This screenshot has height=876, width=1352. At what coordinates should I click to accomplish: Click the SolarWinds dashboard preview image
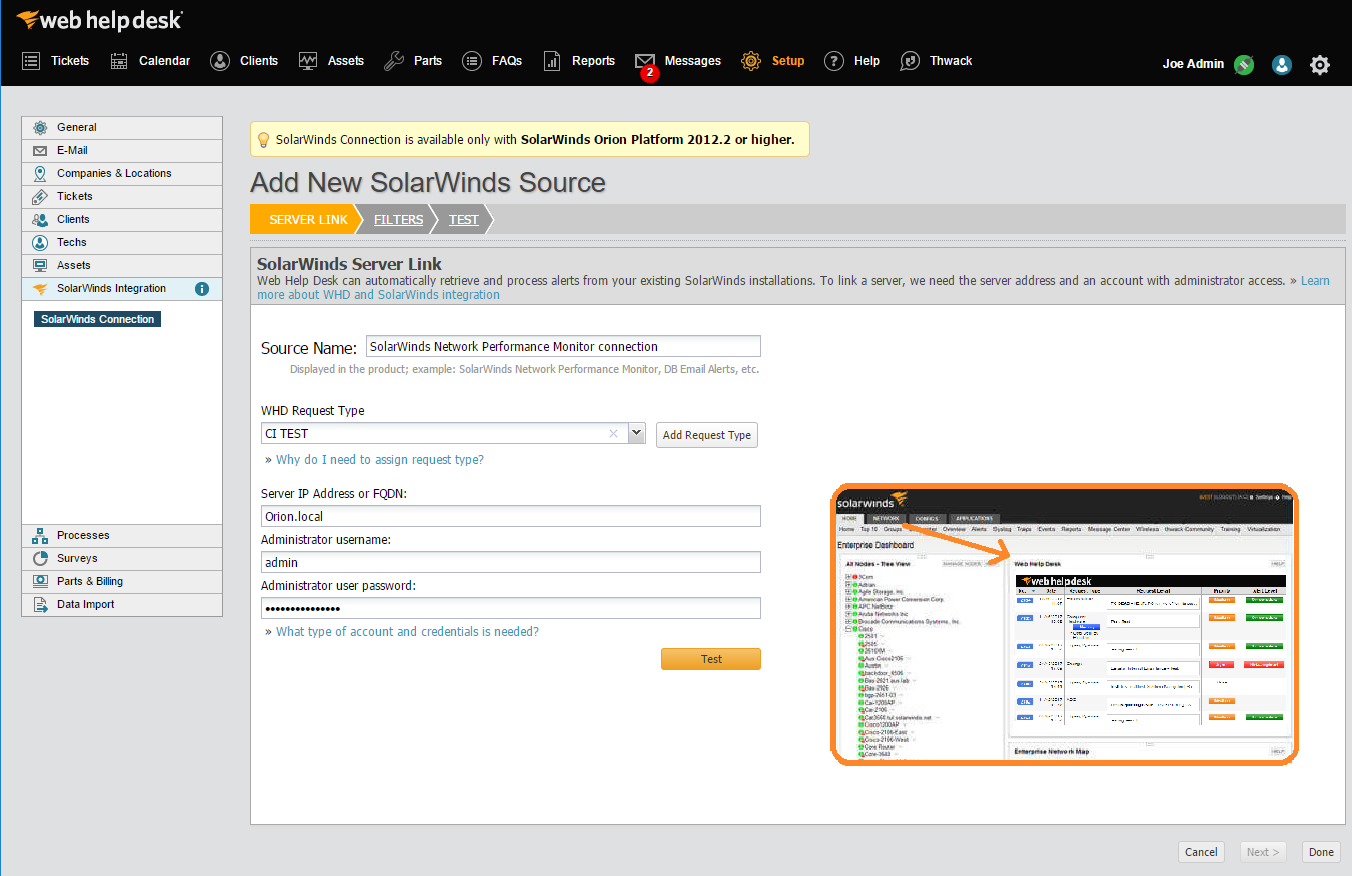[x=1064, y=625]
